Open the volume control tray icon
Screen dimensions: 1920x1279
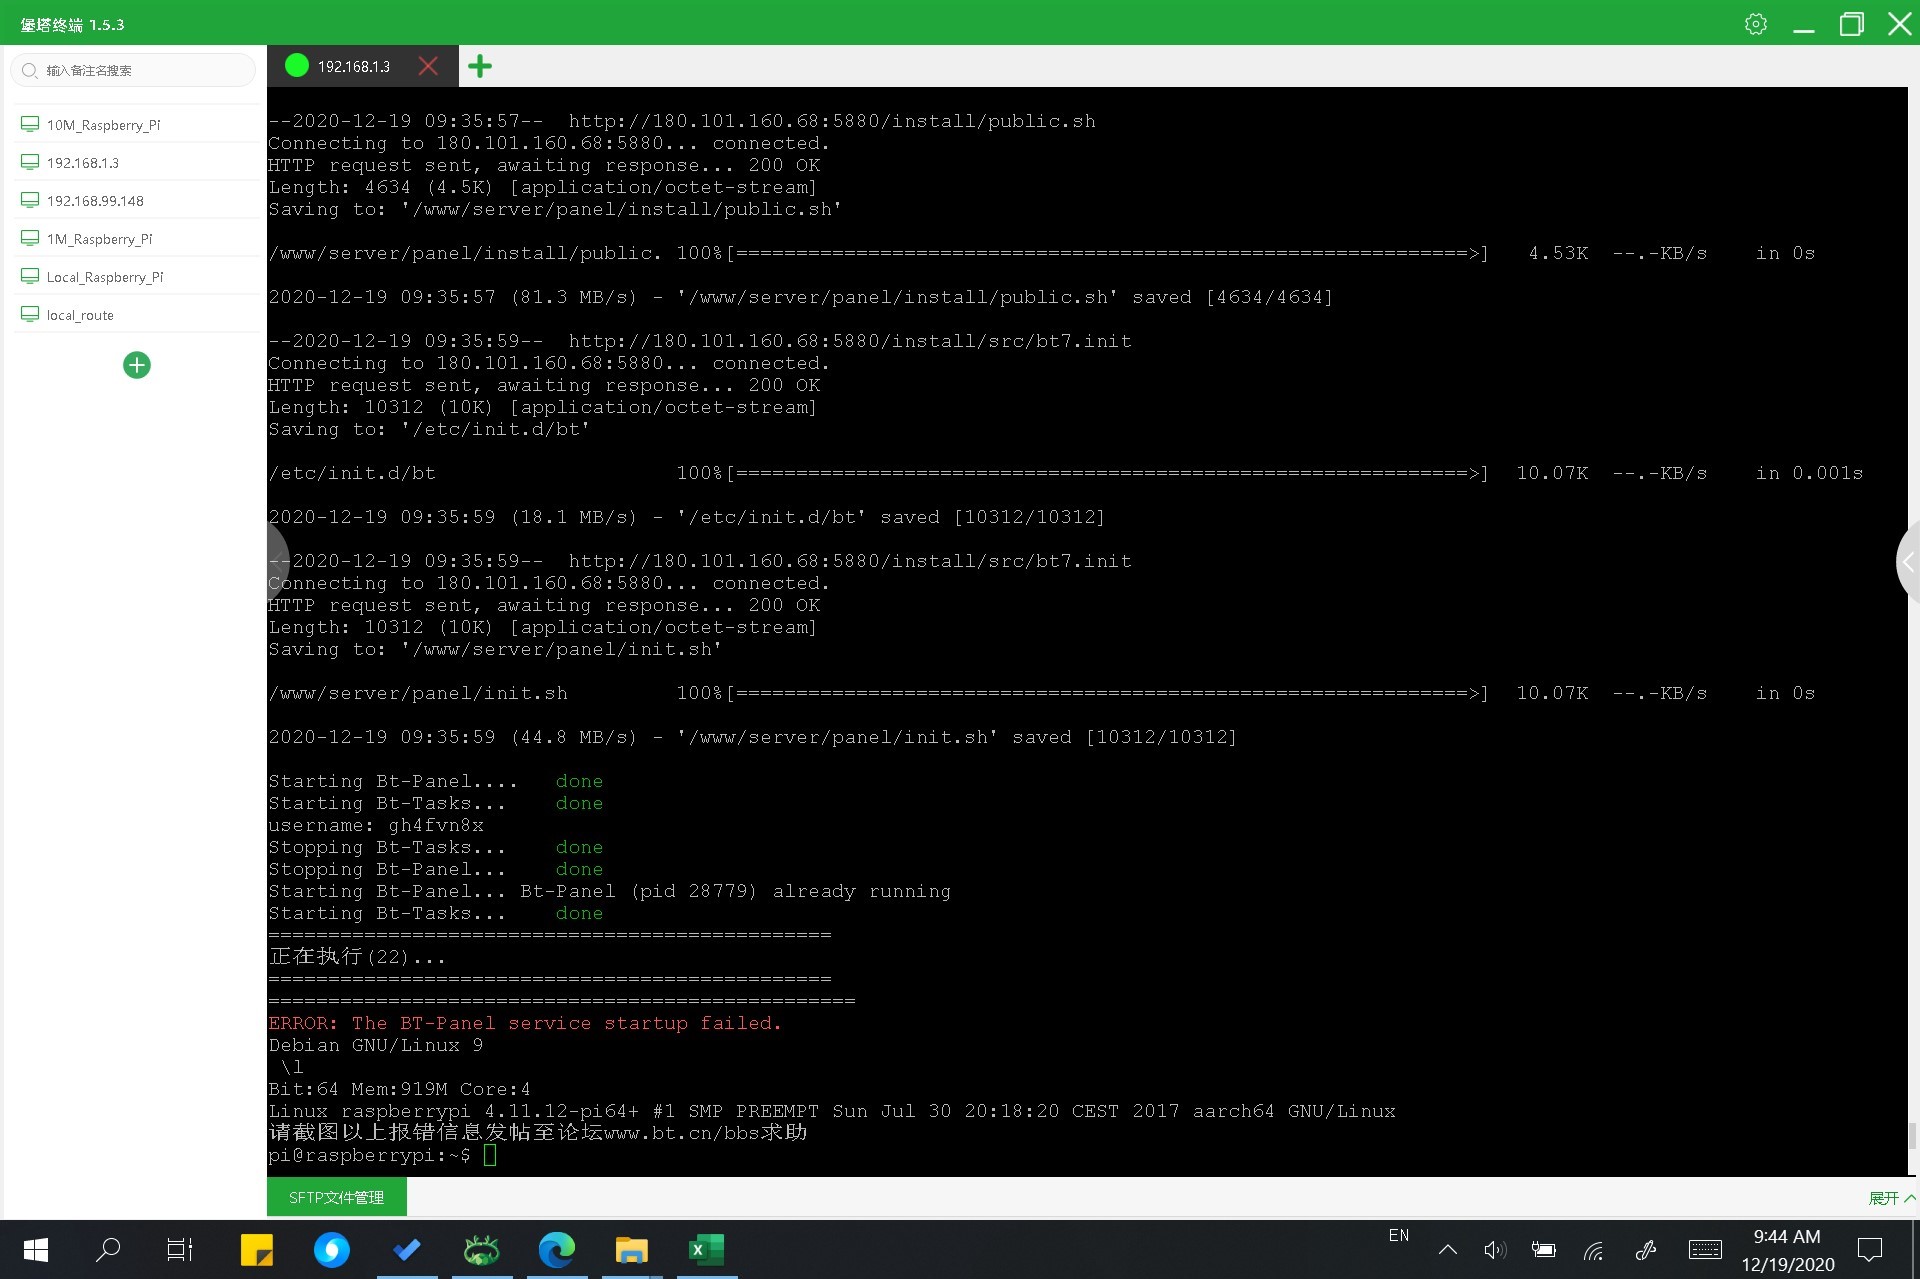[1495, 1249]
